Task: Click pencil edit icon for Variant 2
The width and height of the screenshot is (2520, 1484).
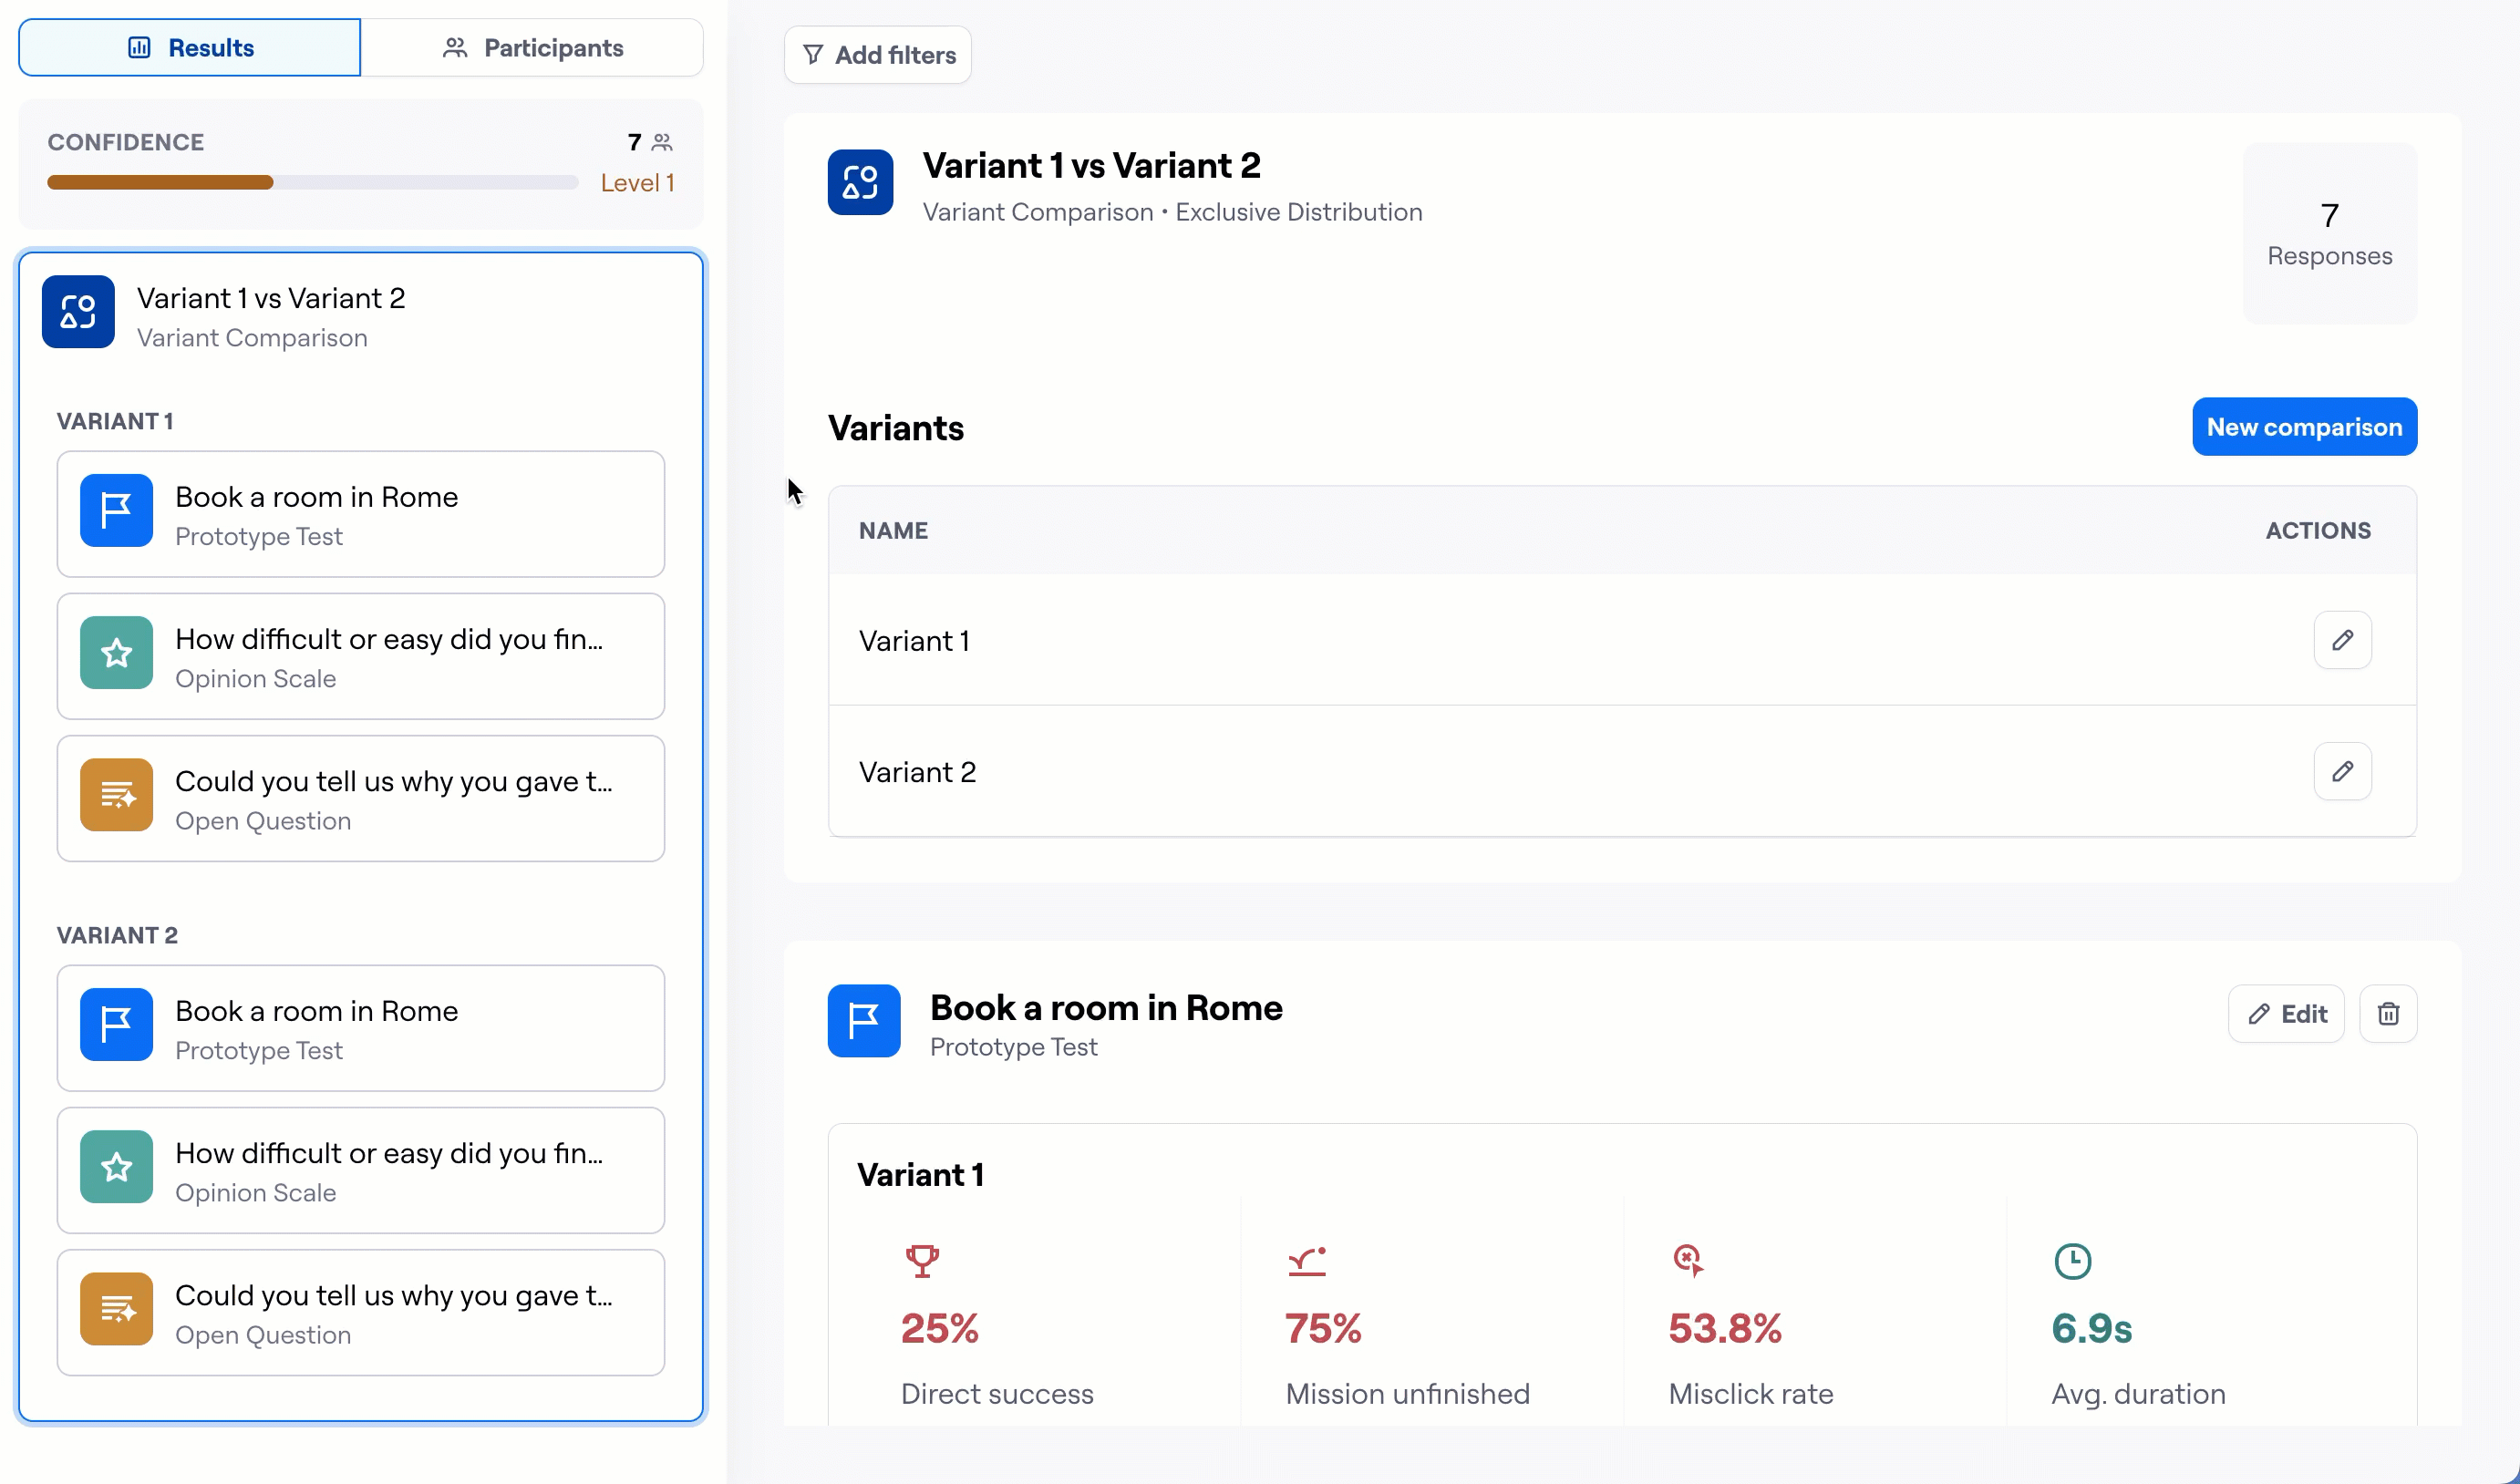Action: click(2342, 771)
